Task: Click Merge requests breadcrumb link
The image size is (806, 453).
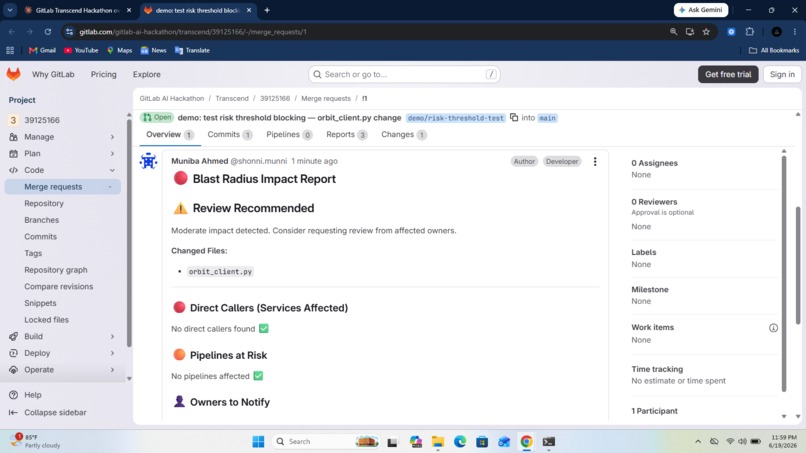Action: tap(326, 98)
